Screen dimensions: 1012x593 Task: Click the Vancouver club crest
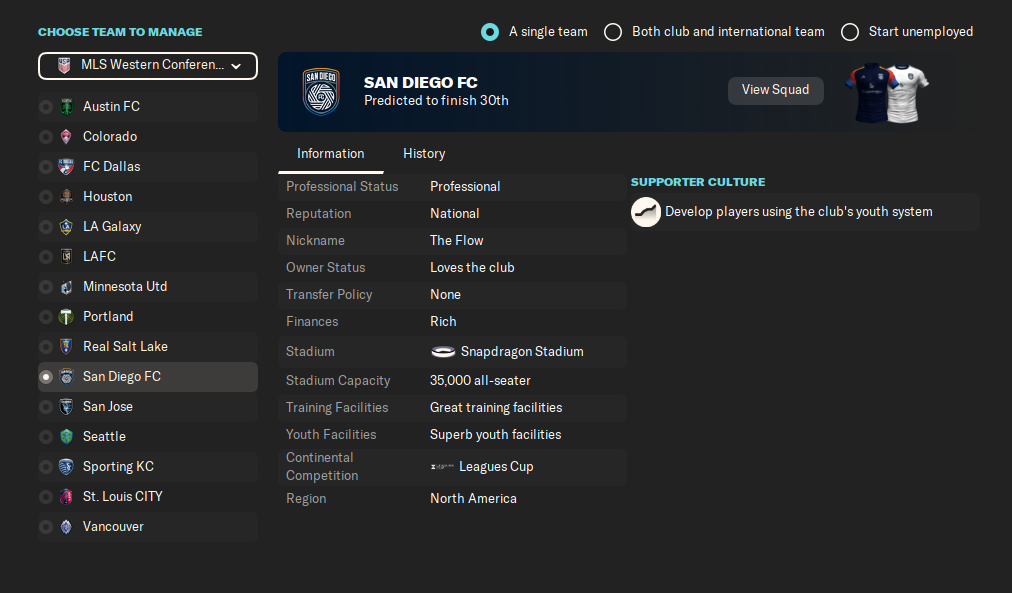pos(66,527)
